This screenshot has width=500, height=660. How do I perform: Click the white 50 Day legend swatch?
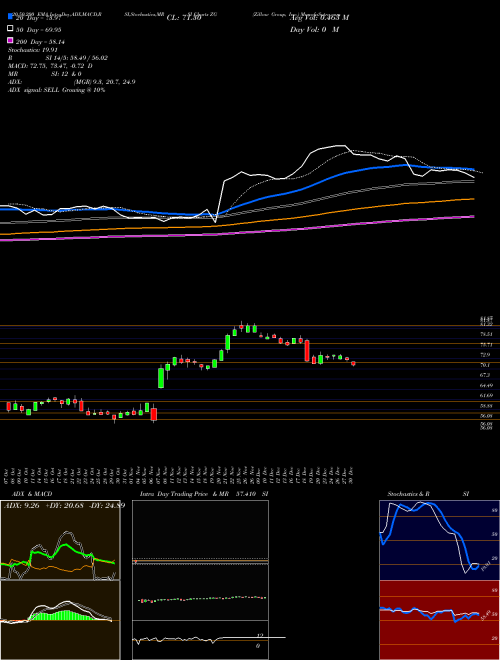click(x=10, y=28)
